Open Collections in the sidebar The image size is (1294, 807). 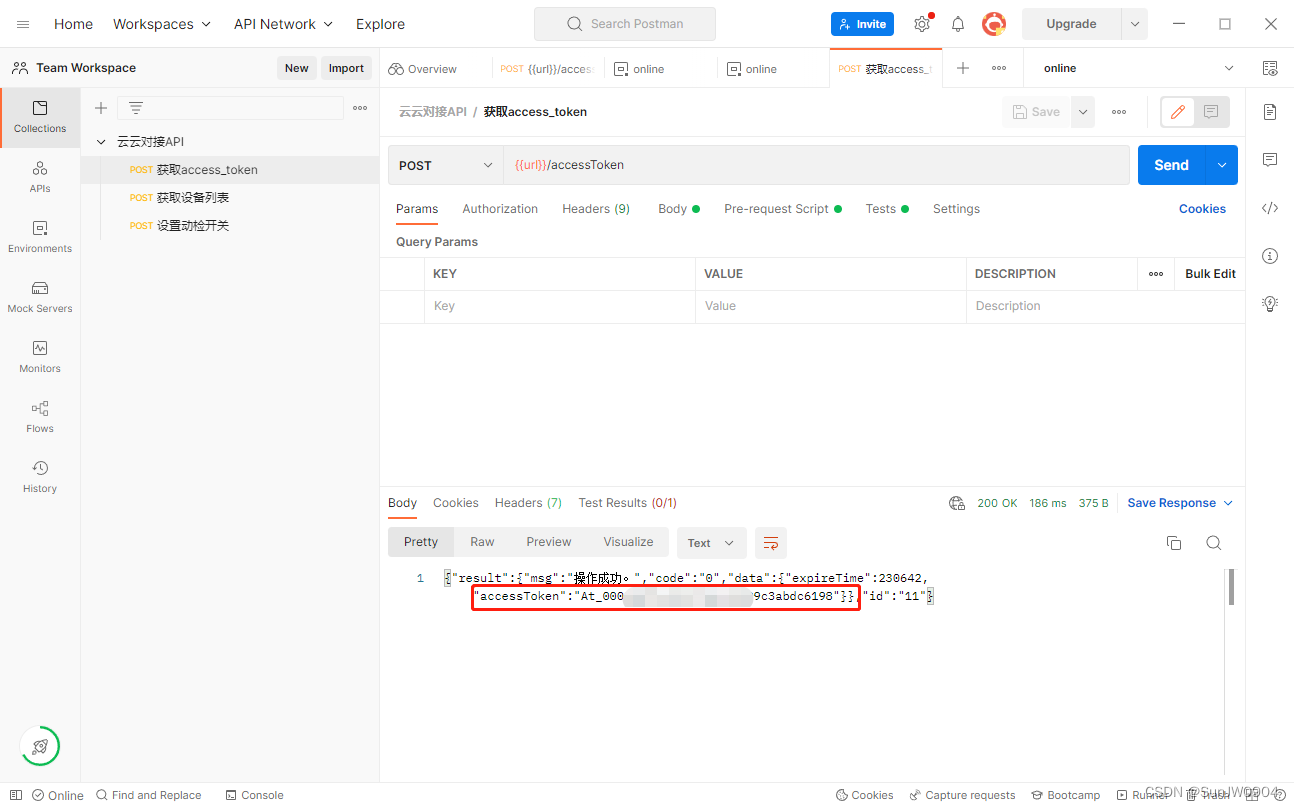click(x=40, y=117)
